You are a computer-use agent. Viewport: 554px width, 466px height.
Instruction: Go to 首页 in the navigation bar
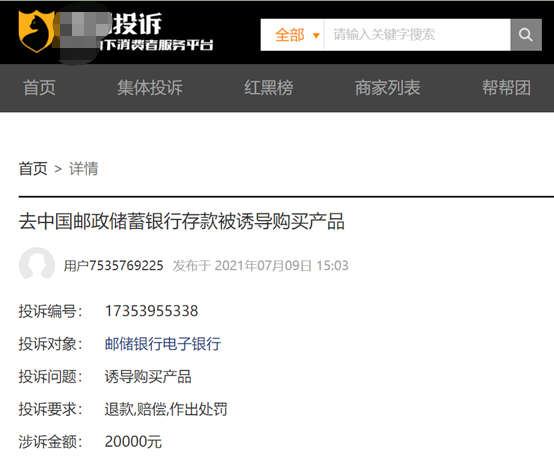(39, 88)
